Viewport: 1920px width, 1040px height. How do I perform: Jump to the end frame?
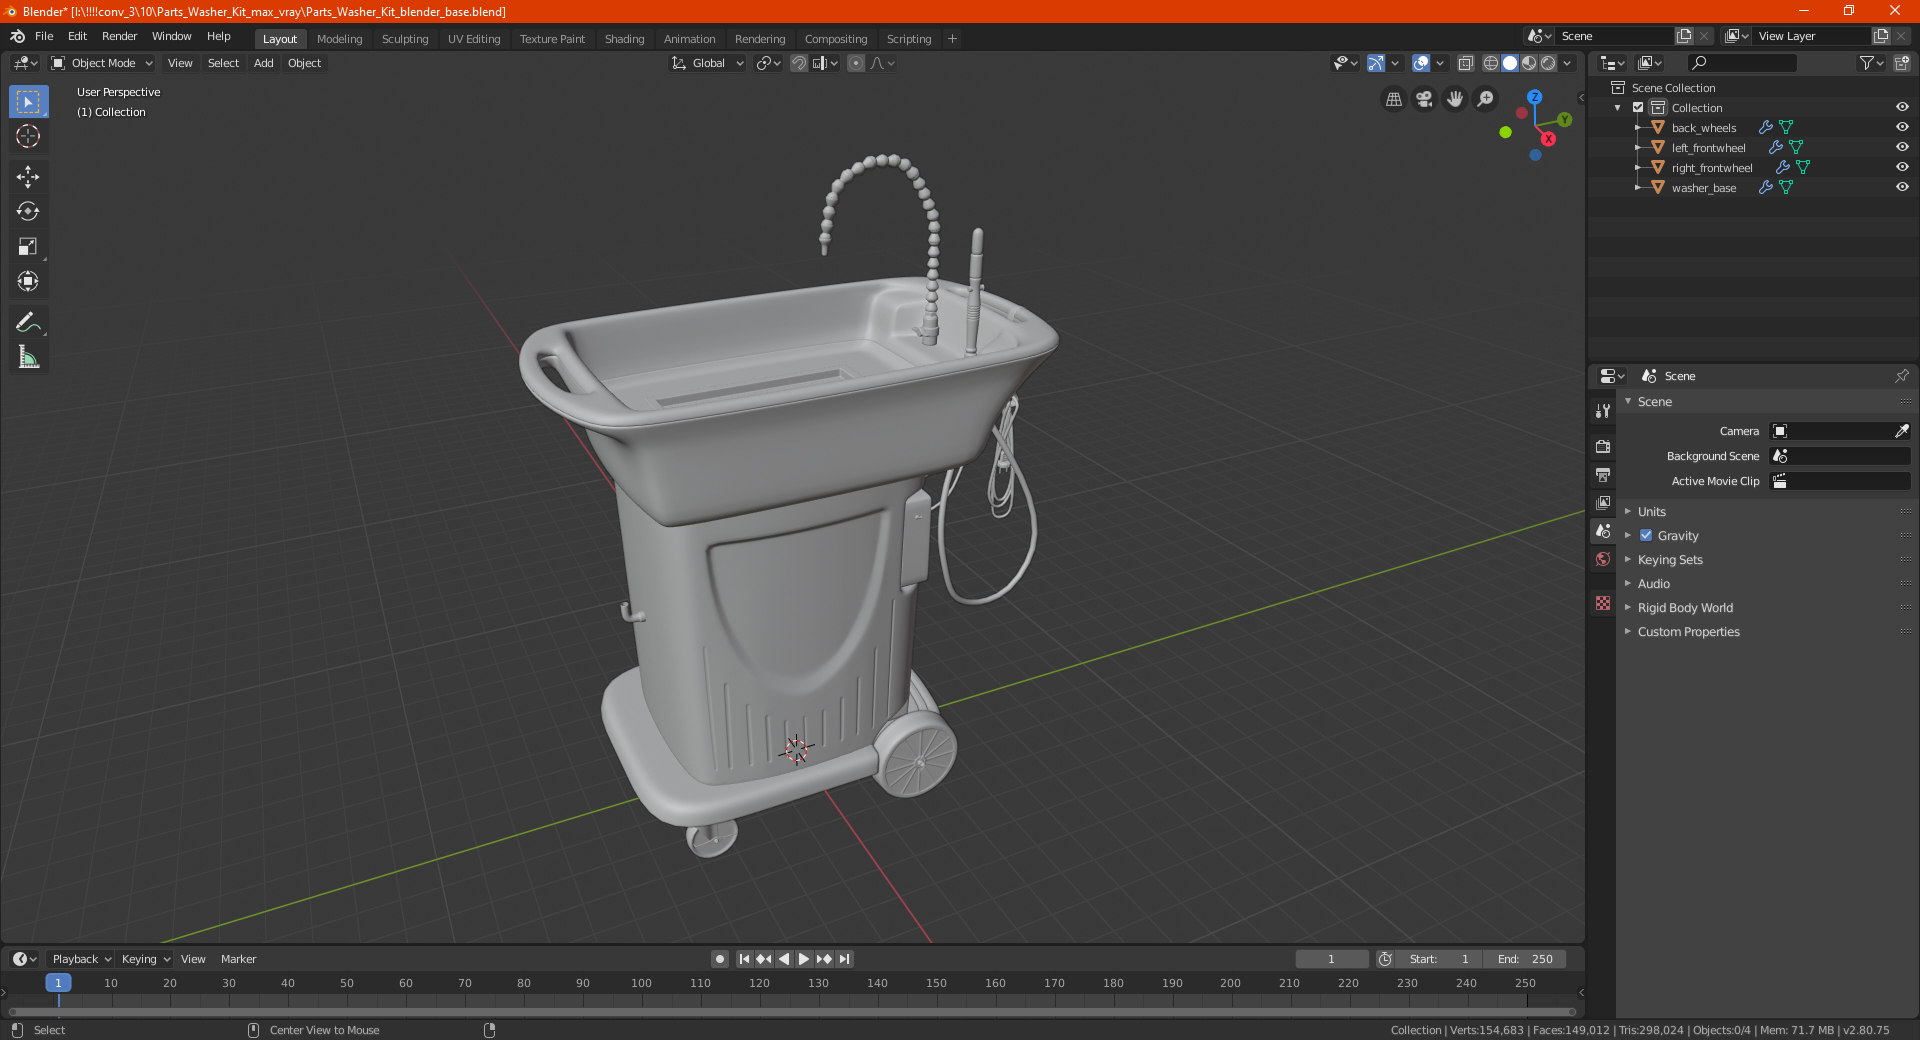click(845, 959)
